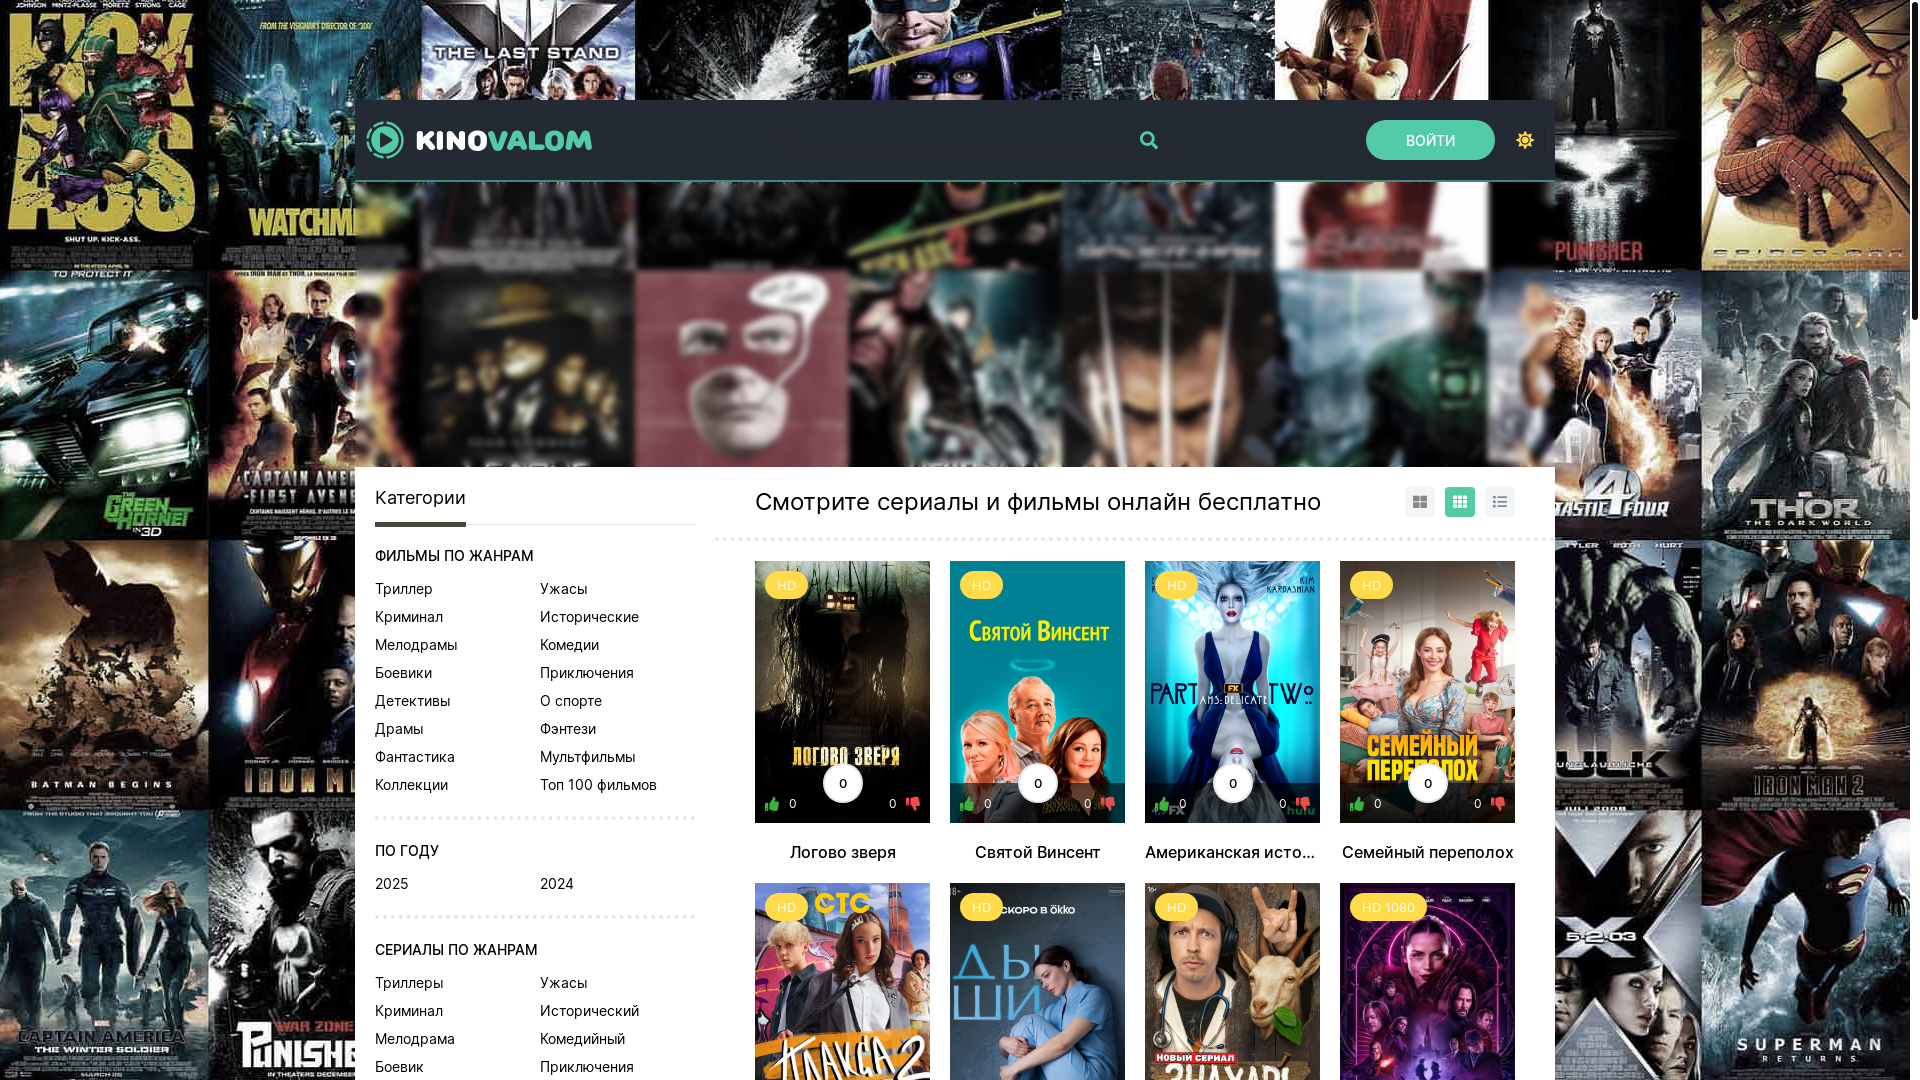
Task: Open Исторические film category
Action: coord(589,617)
